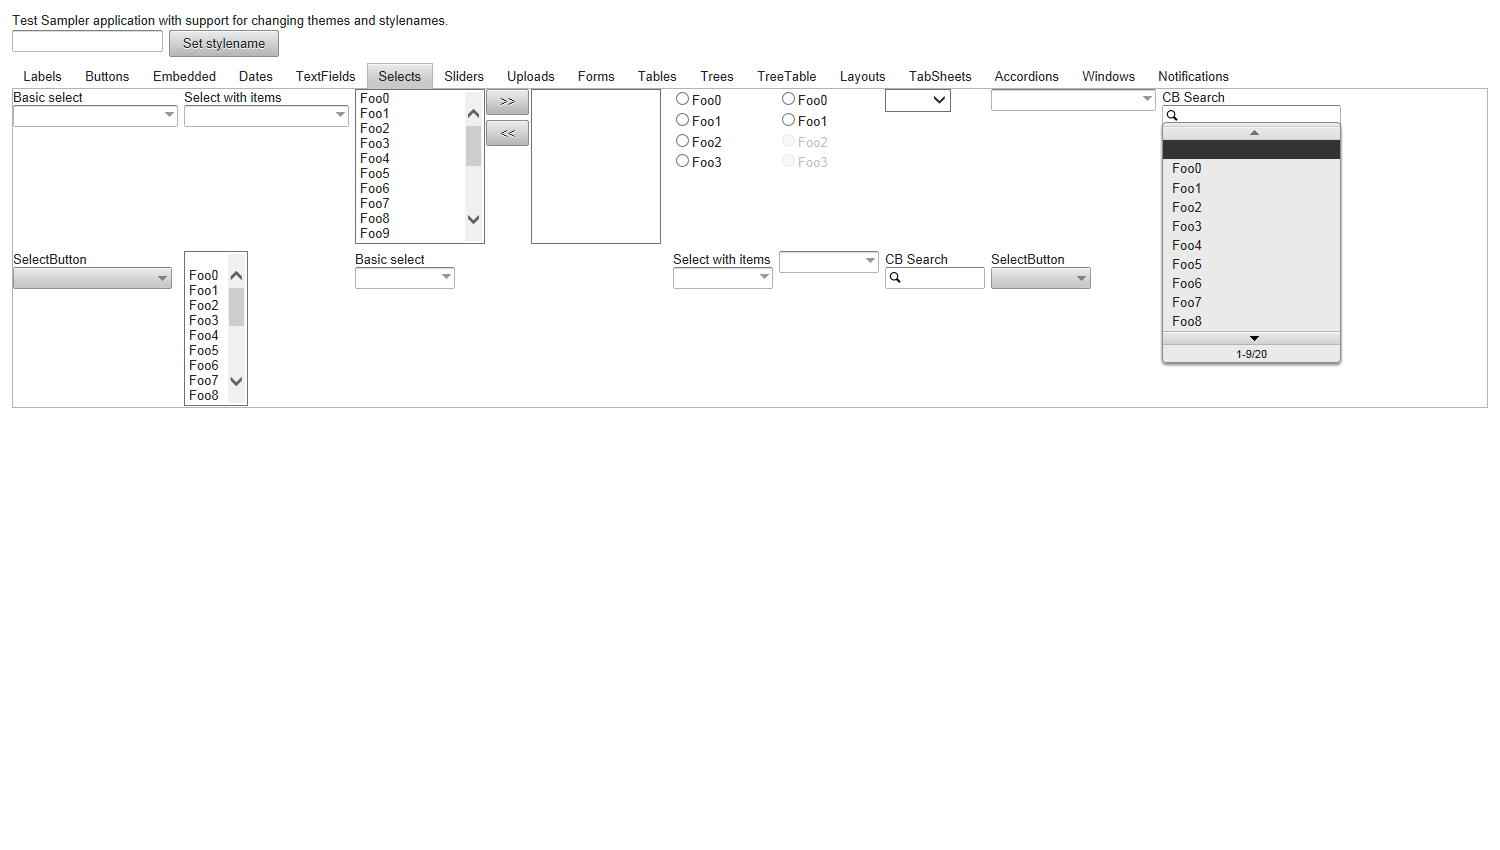Image resolution: width=1500 pixels, height=850 pixels.
Task: Select Foo5 in the lower-left list
Action: [x=204, y=350]
